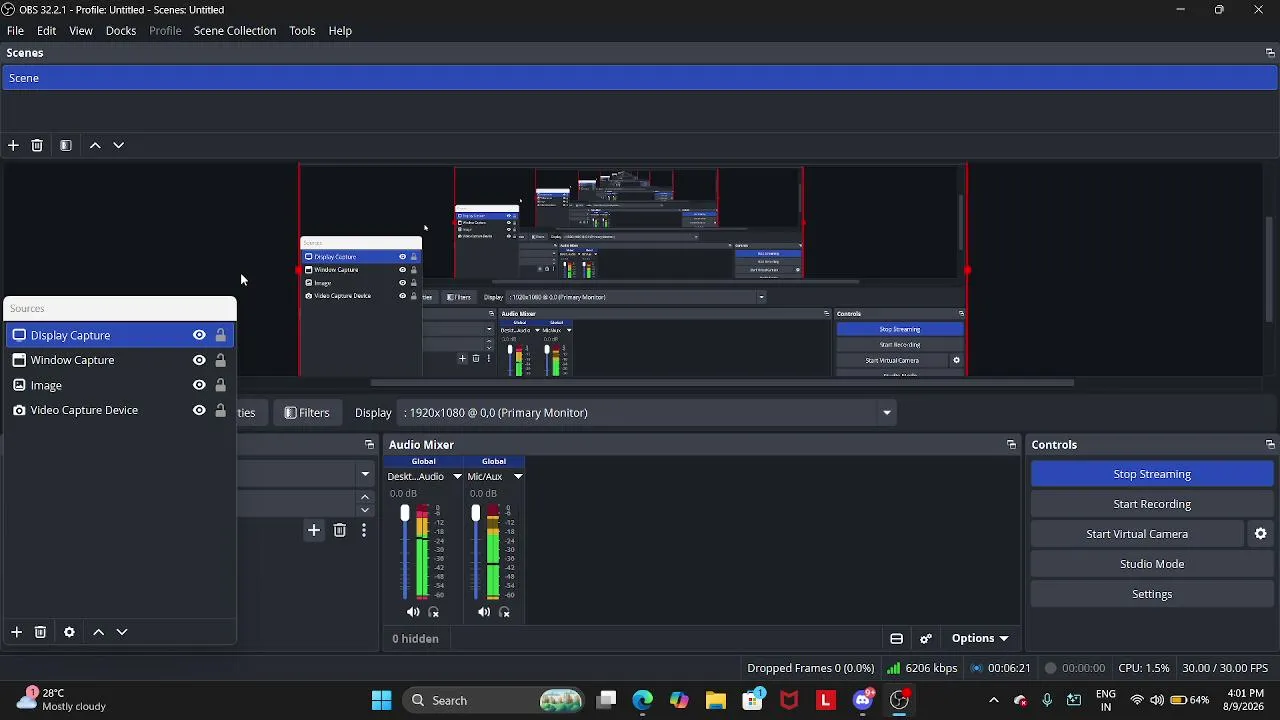The image size is (1280, 720).
Task: Open the Edit menu
Action: coord(46,31)
